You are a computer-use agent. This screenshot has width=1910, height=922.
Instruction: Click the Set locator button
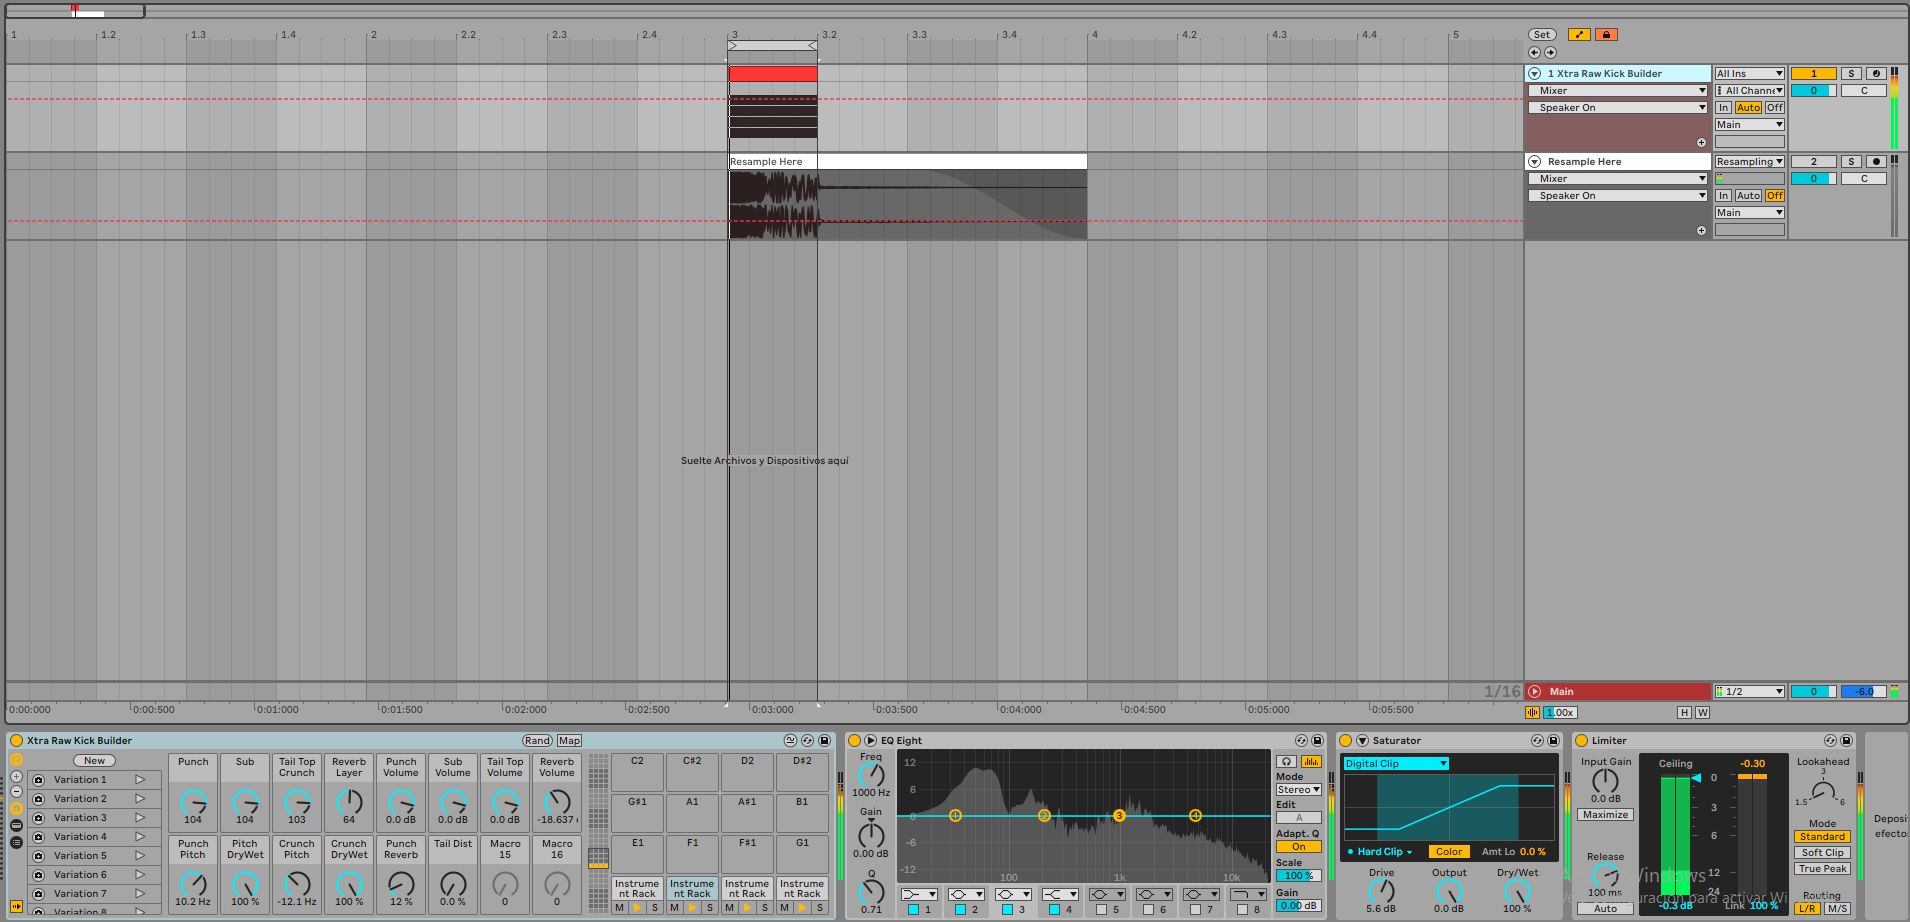point(1542,35)
